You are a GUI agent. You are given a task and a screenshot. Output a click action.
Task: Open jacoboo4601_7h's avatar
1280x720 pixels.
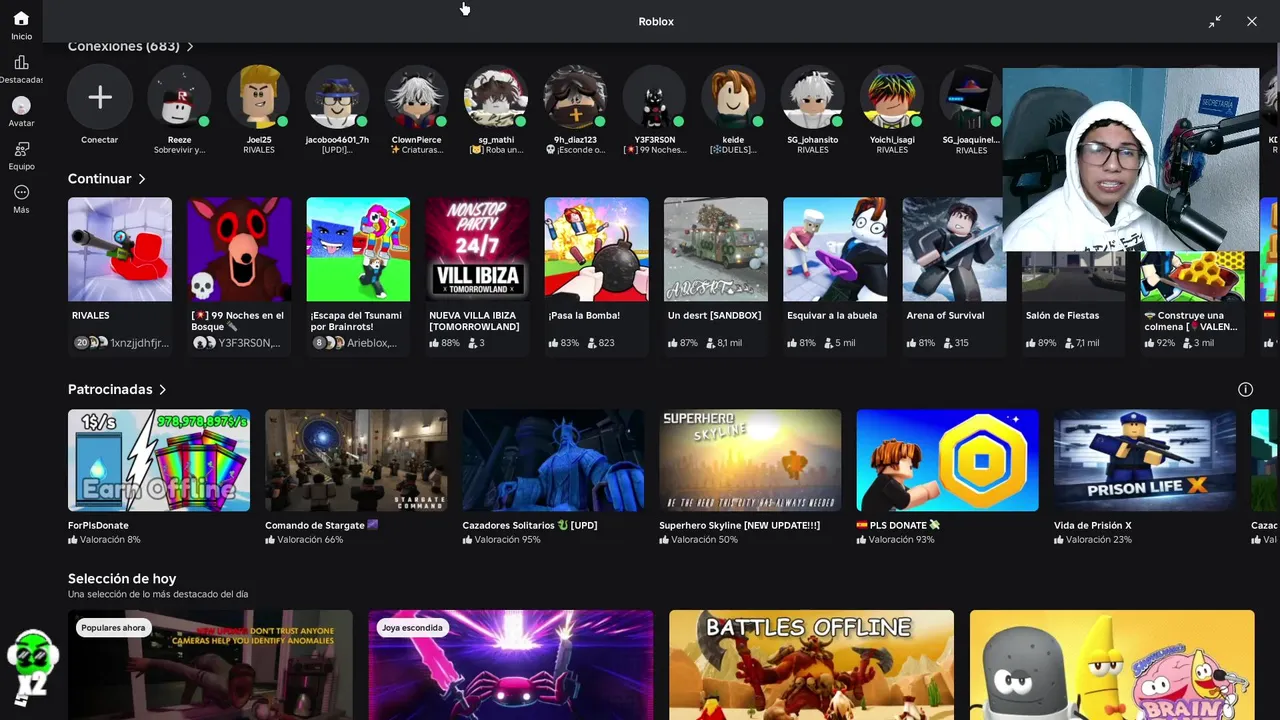pos(337,97)
